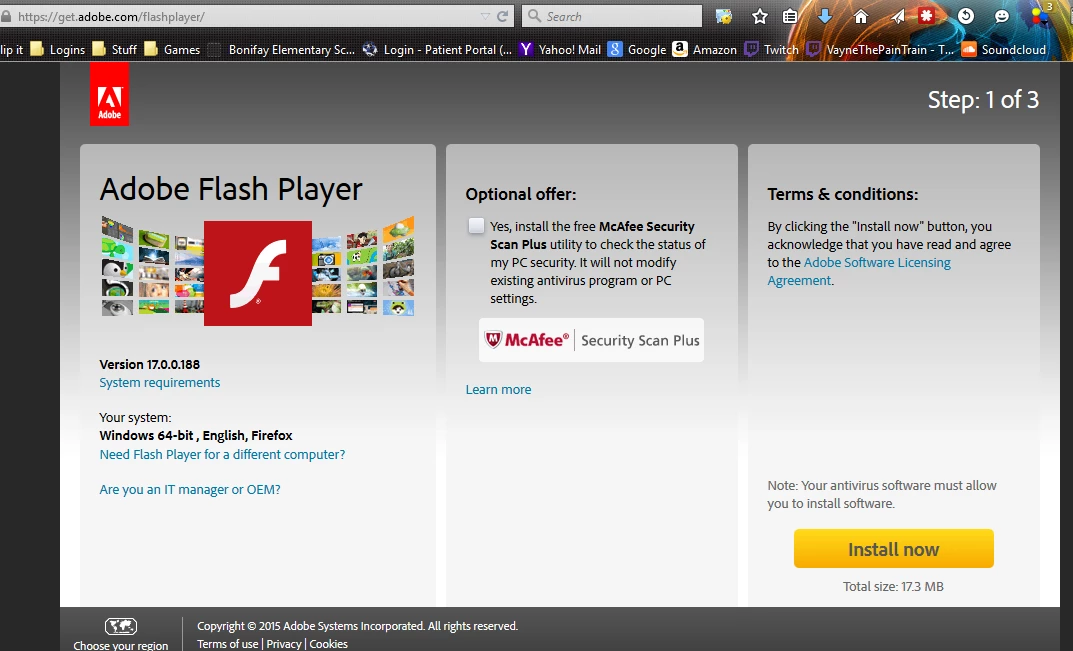This screenshot has height=651, width=1073.
Task: Show bookmarks list icon in toolbar
Action: pos(790,16)
